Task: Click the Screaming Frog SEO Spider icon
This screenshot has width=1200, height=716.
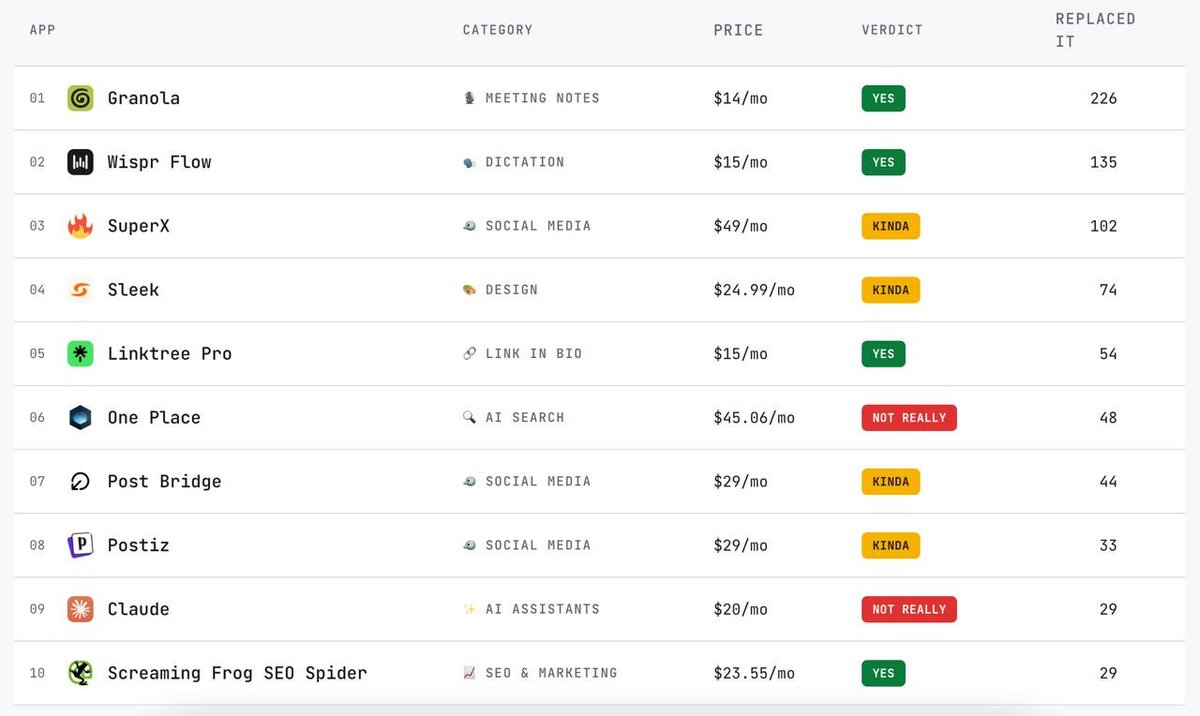Action: [x=80, y=673]
